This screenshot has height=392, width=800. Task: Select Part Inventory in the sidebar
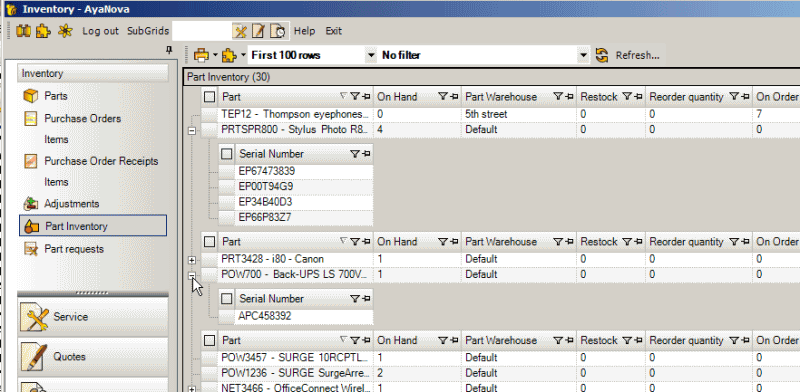point(93,226)
